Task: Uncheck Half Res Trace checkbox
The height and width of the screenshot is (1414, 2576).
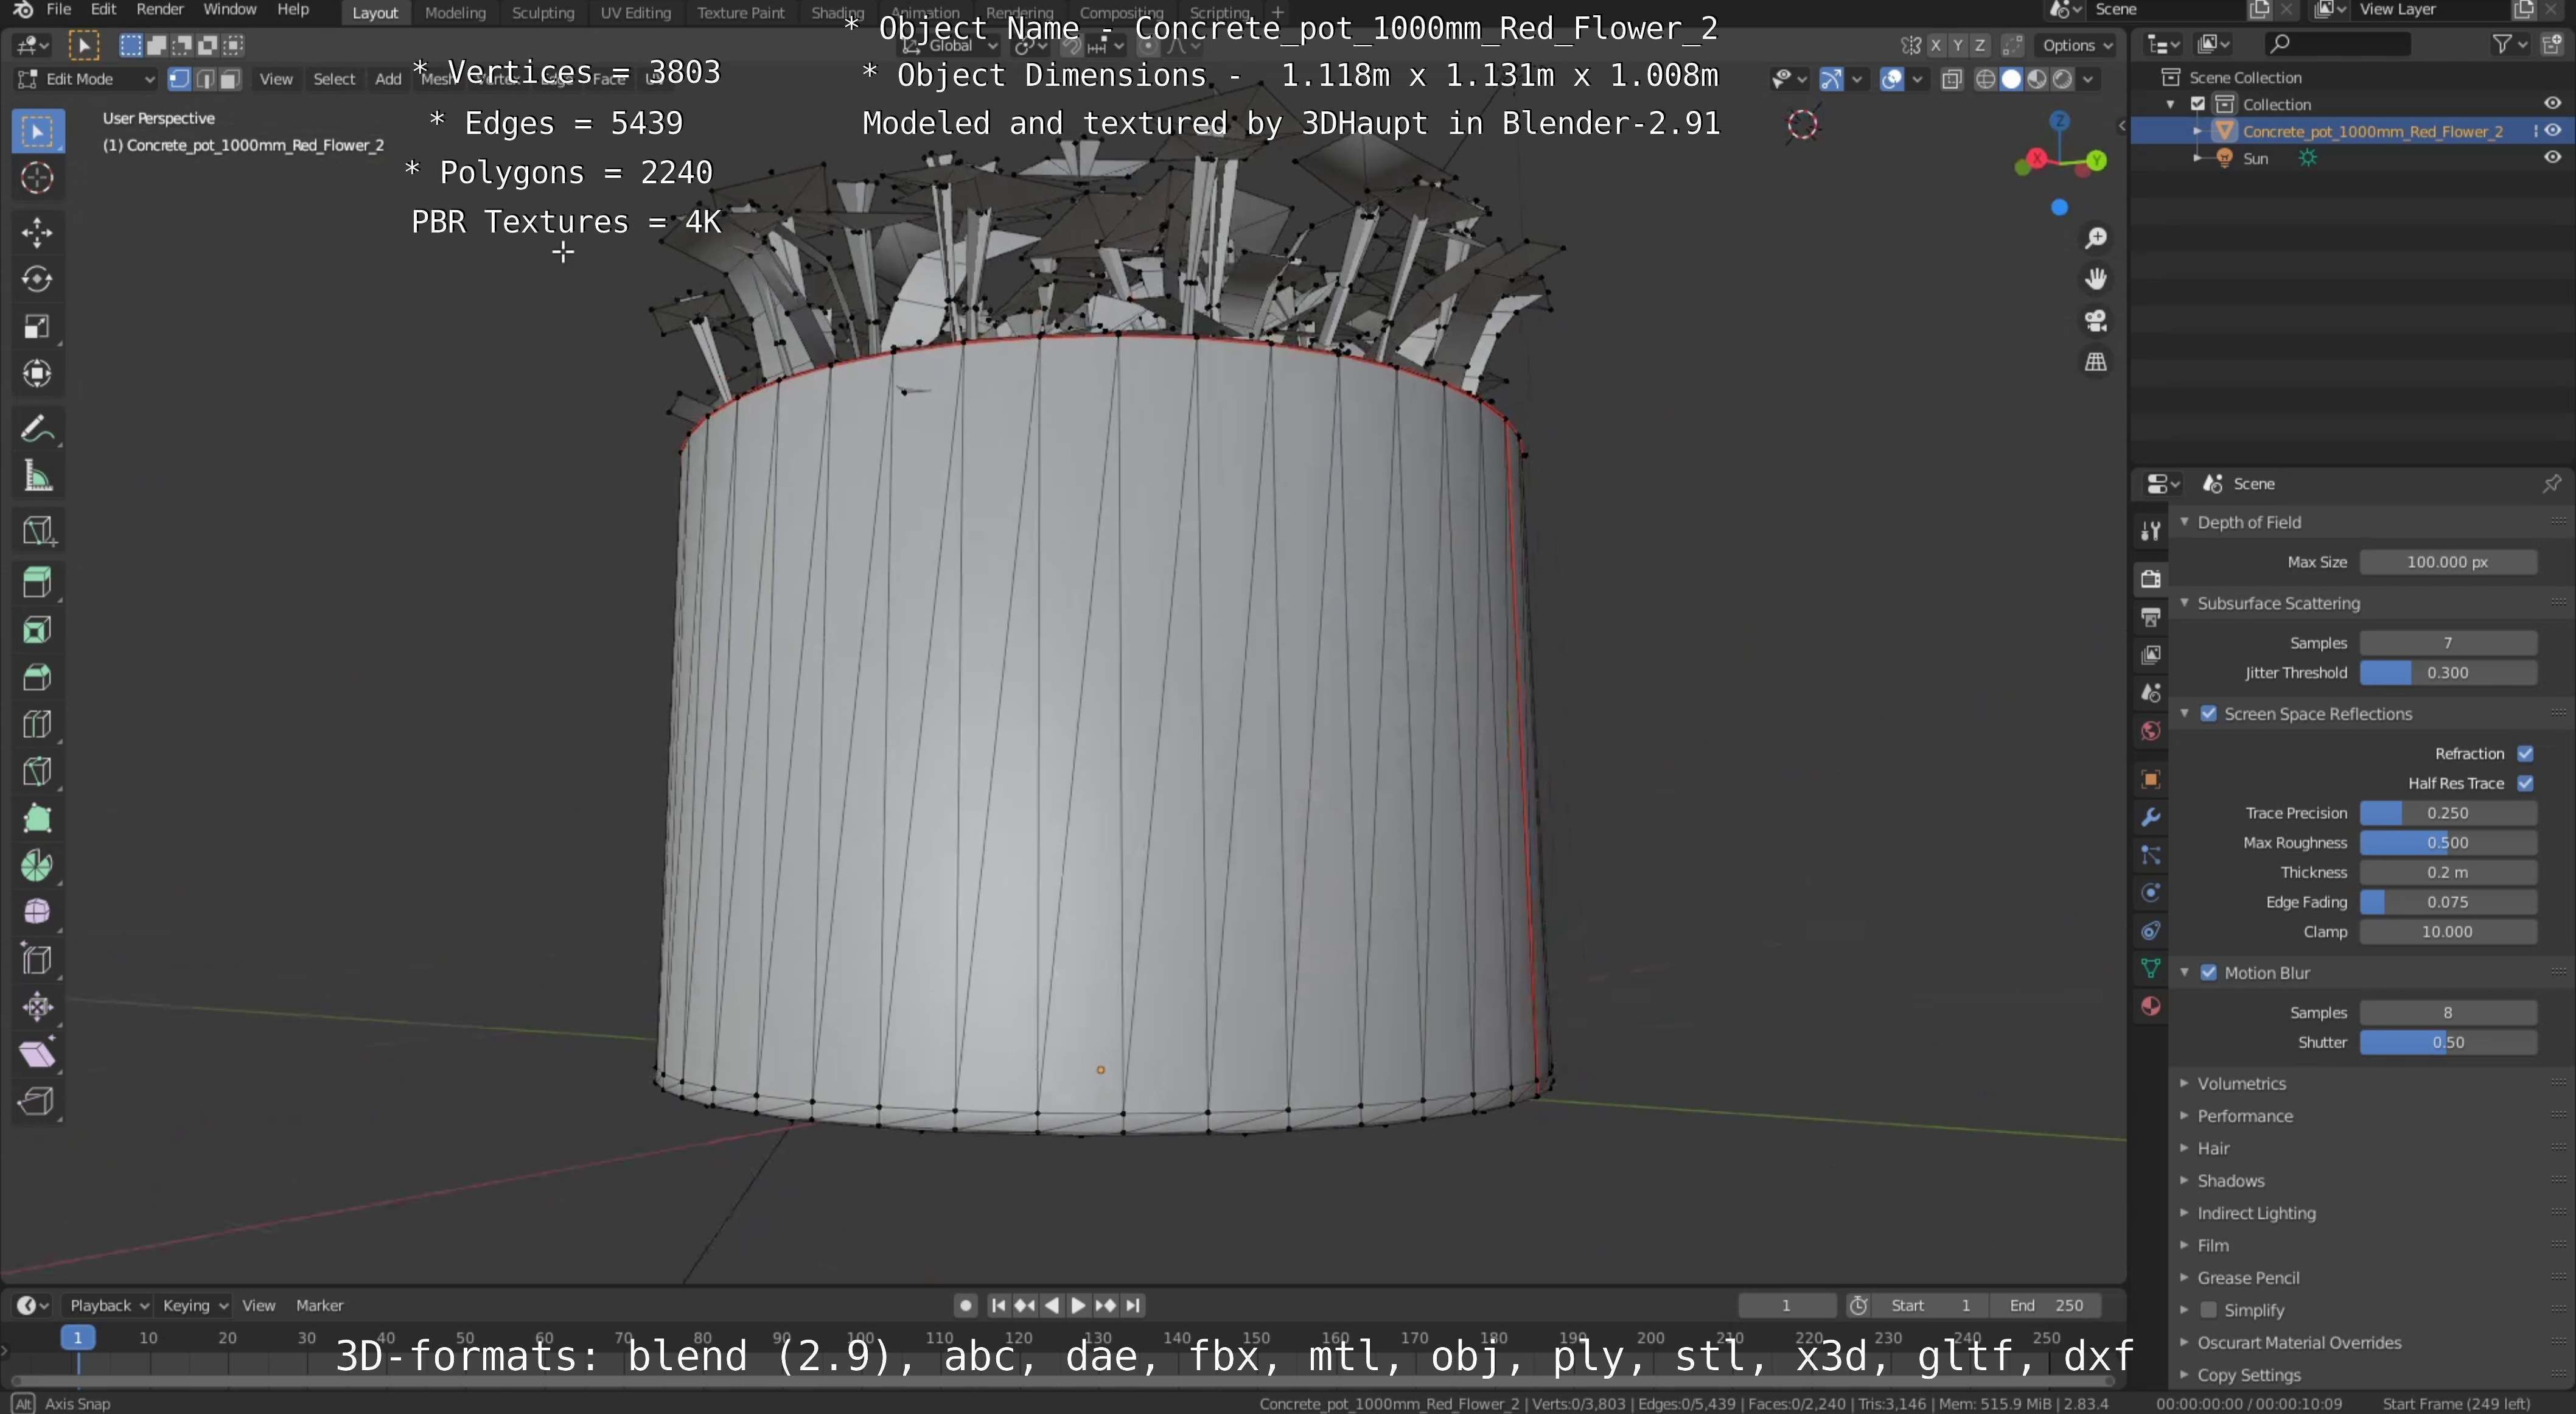Action: [x=2525, y=783]
